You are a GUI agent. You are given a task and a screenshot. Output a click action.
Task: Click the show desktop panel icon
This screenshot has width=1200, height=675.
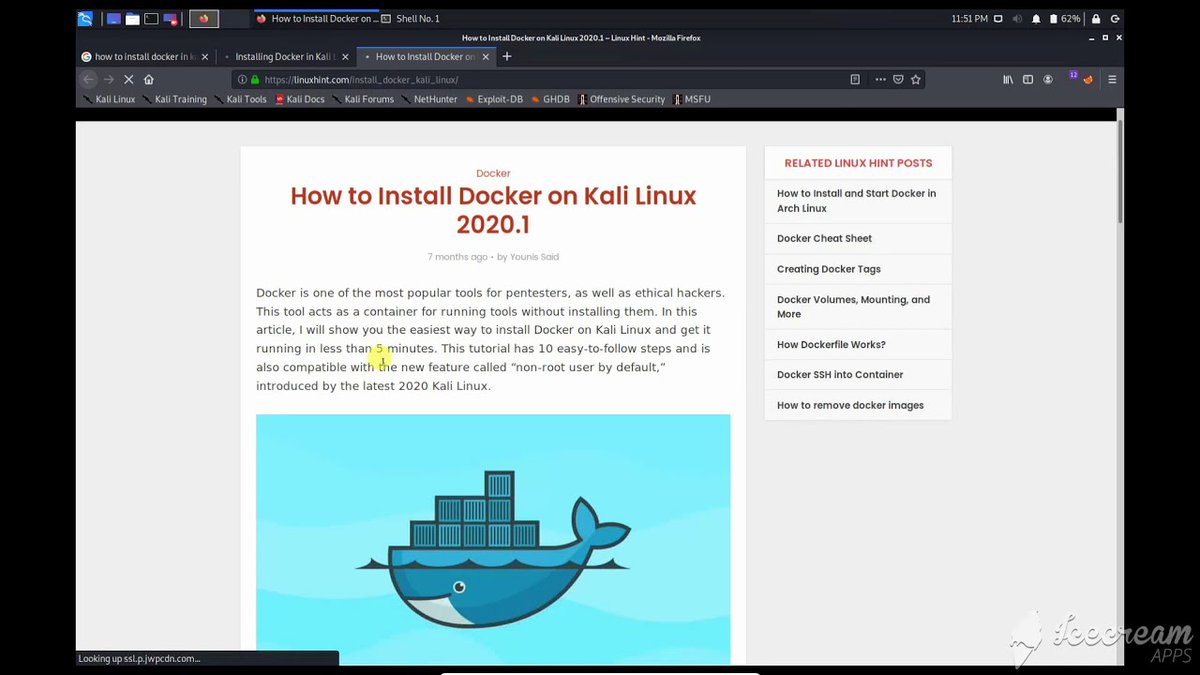click(x=113, y=18)
